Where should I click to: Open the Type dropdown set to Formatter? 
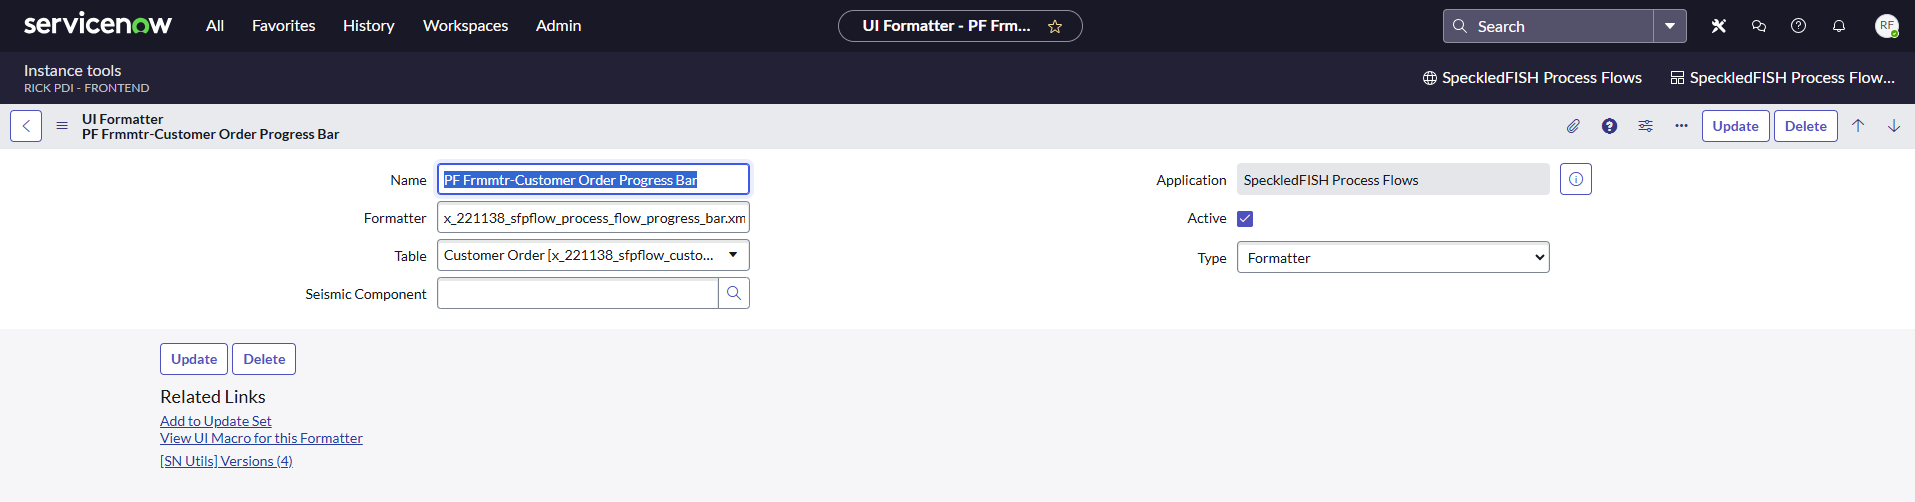(x=1393, y=257)
